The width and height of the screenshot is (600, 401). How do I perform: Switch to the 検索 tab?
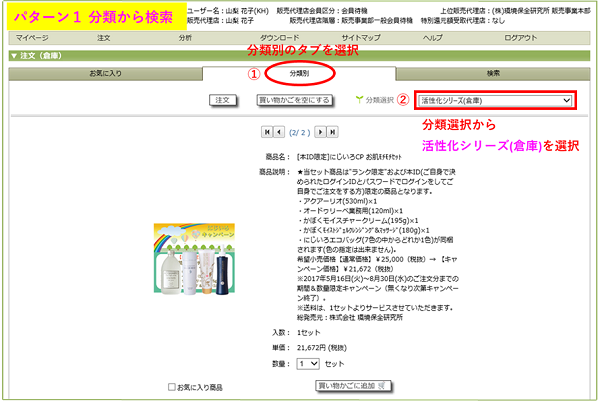coord(493,74)
